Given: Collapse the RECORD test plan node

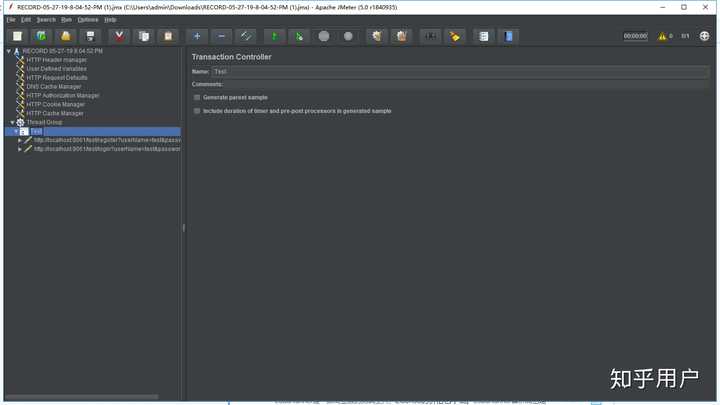Looking at the screenshot, I should pyautogui.click(x=9, y=51).
